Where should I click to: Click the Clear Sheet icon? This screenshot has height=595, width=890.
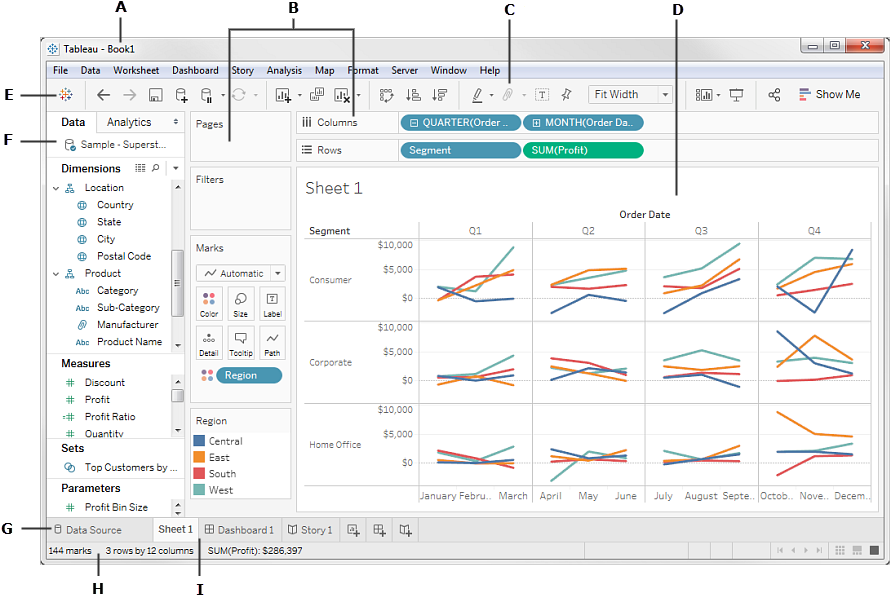(342, 95)
